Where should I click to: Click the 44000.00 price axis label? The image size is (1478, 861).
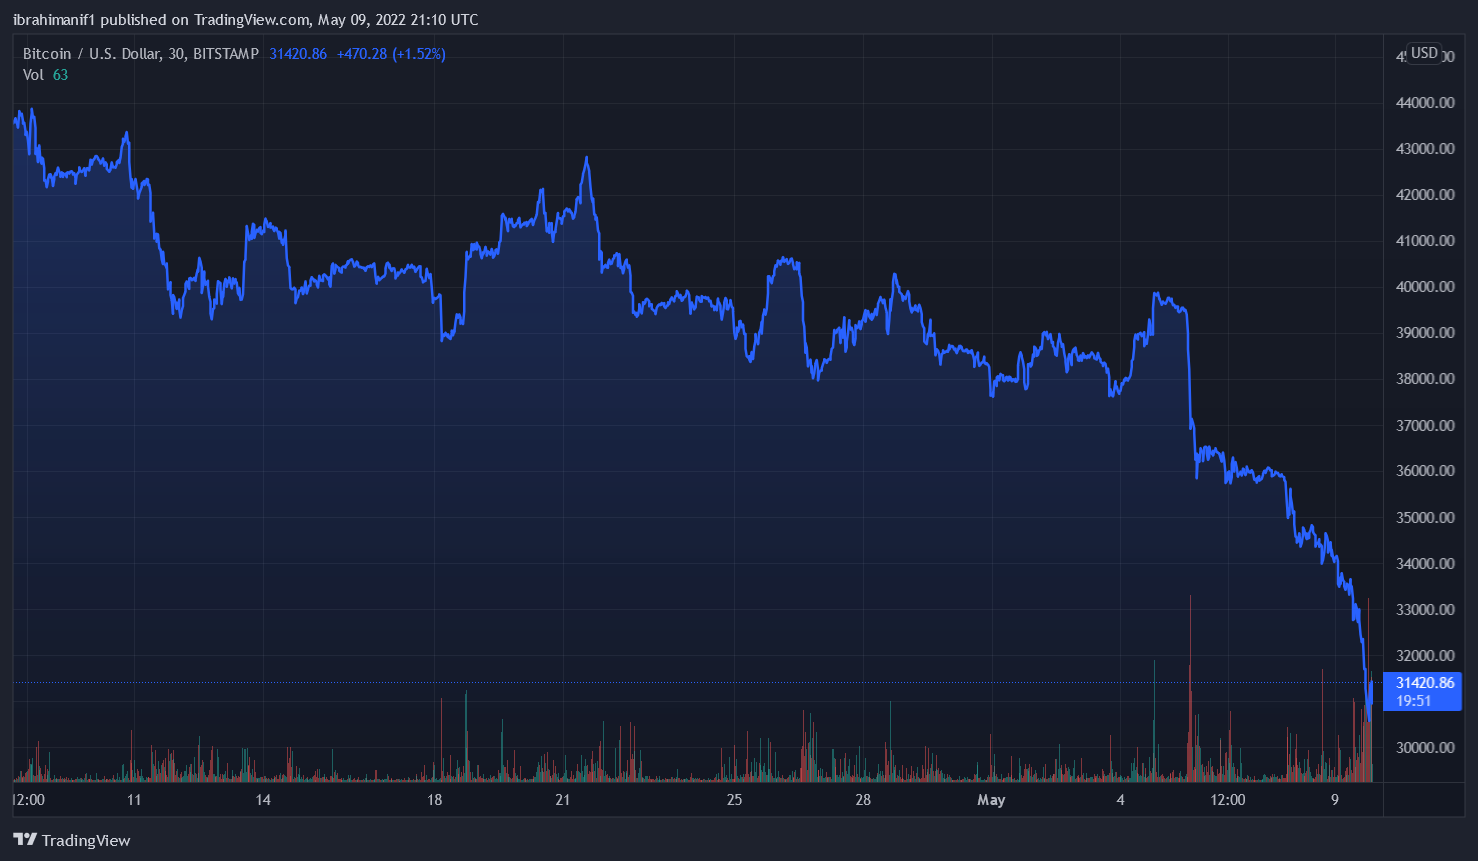pyautogui.click(x=1425, y=103)
